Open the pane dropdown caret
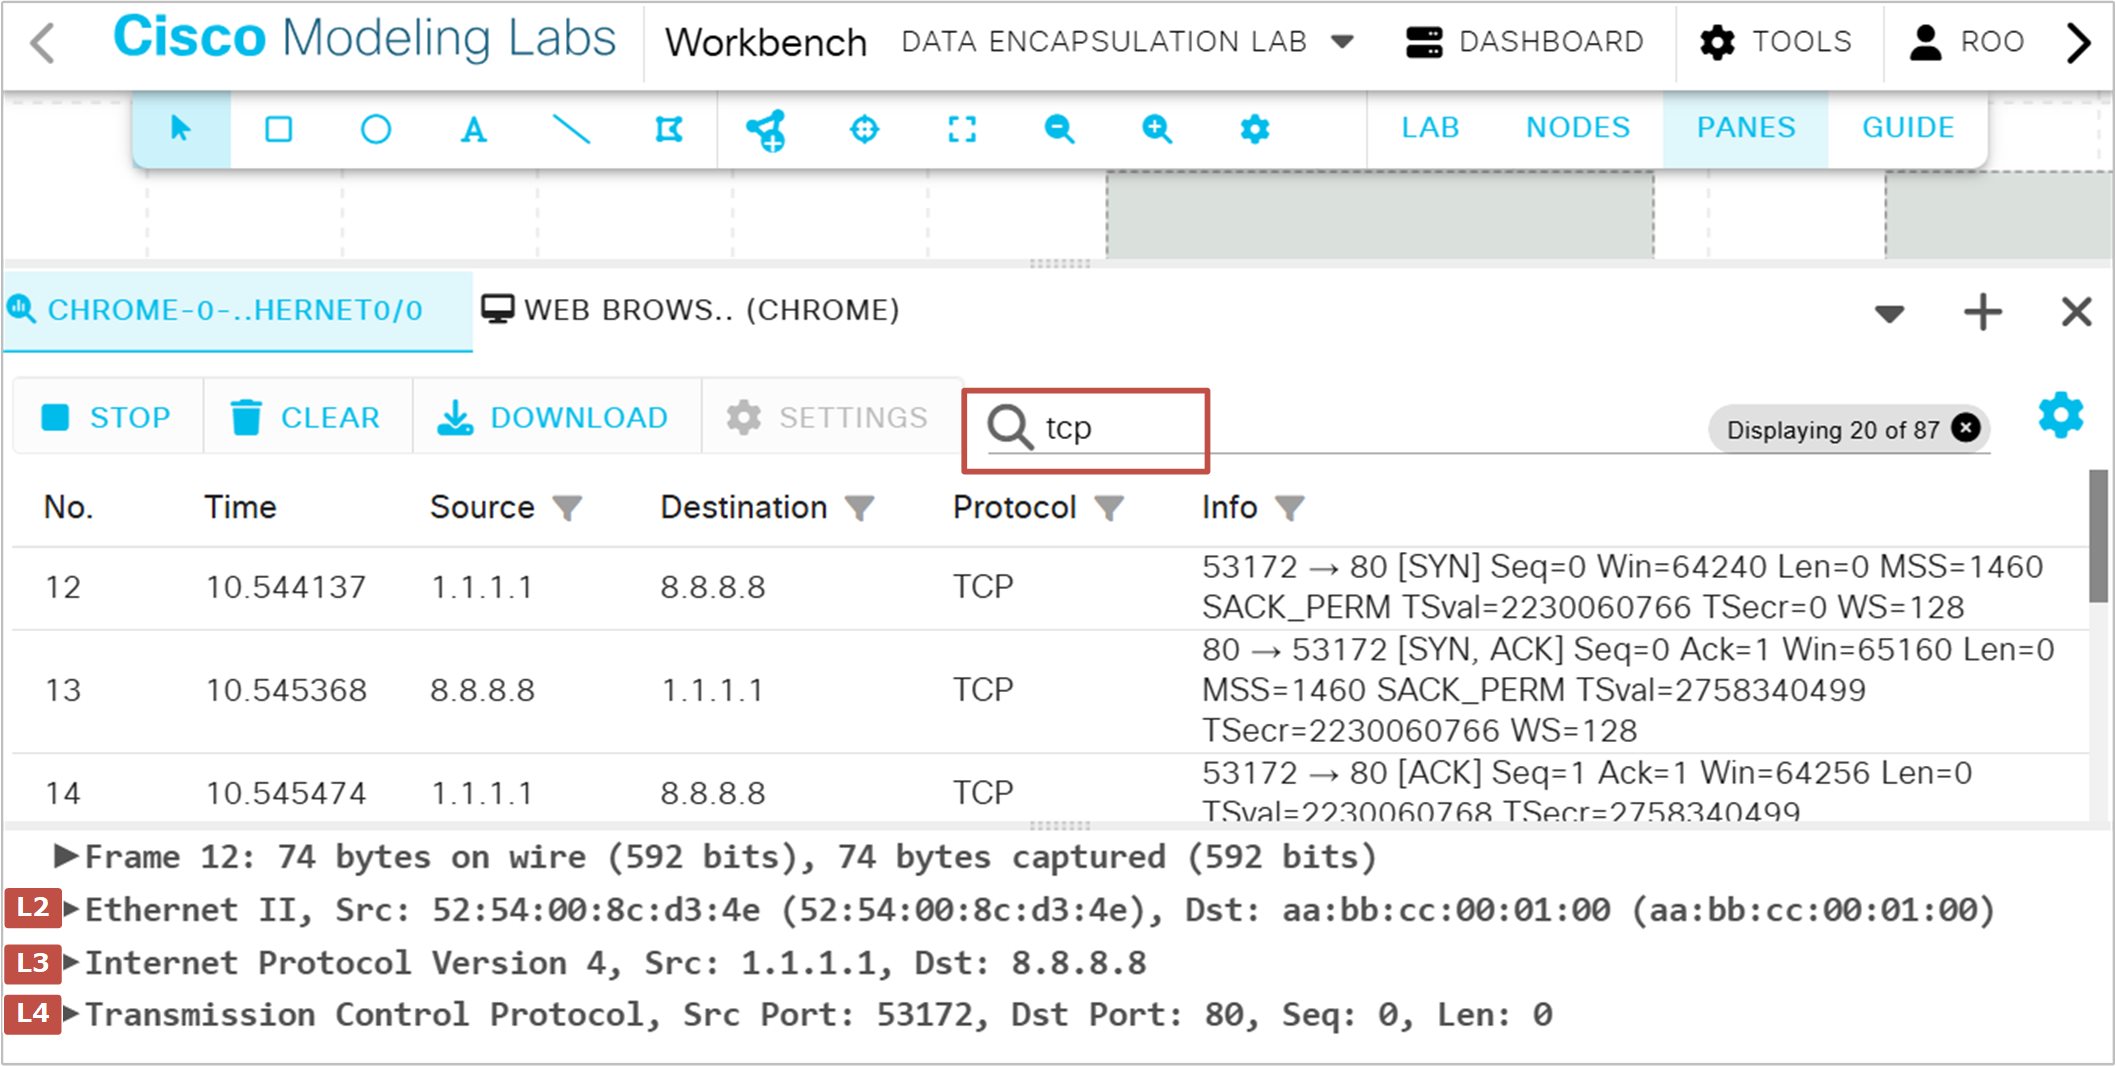 tap(1889, 314)
